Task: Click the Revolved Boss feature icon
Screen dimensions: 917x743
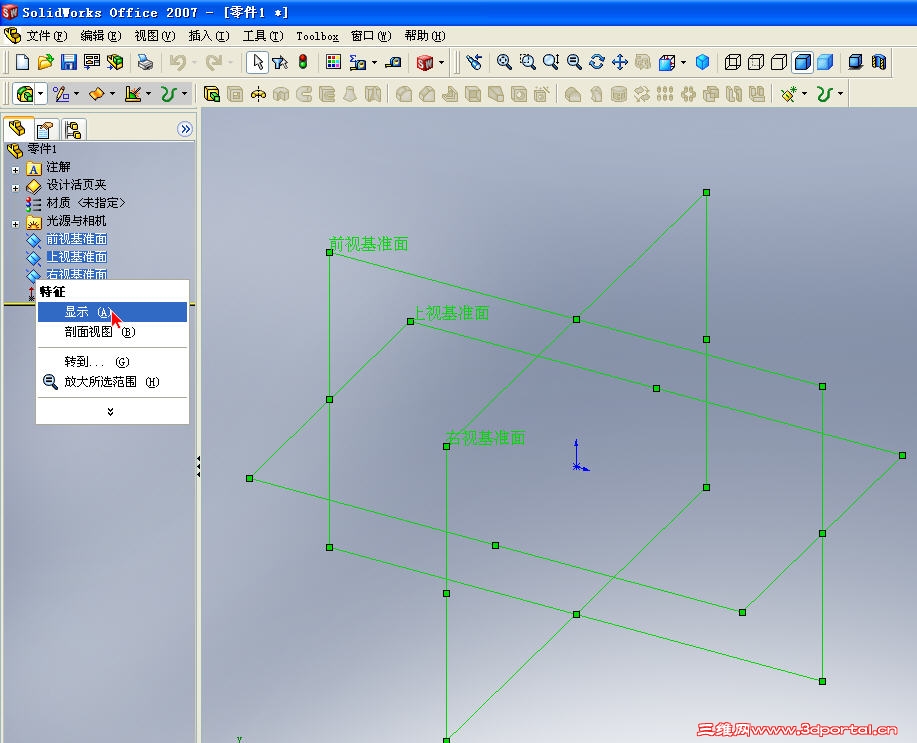Action: coord(258,94)
